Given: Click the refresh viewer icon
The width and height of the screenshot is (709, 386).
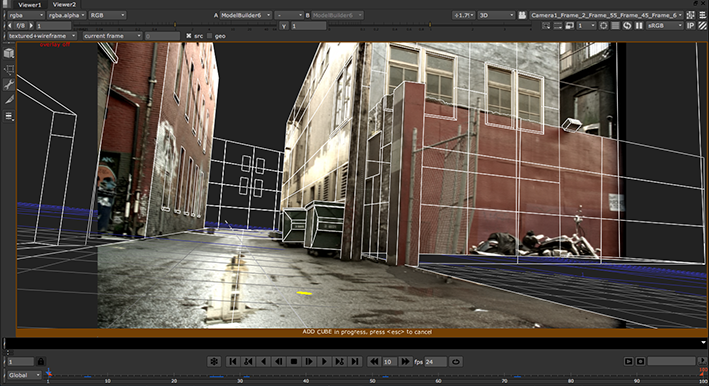Looking at the screenshot, I should coord(627,26).
